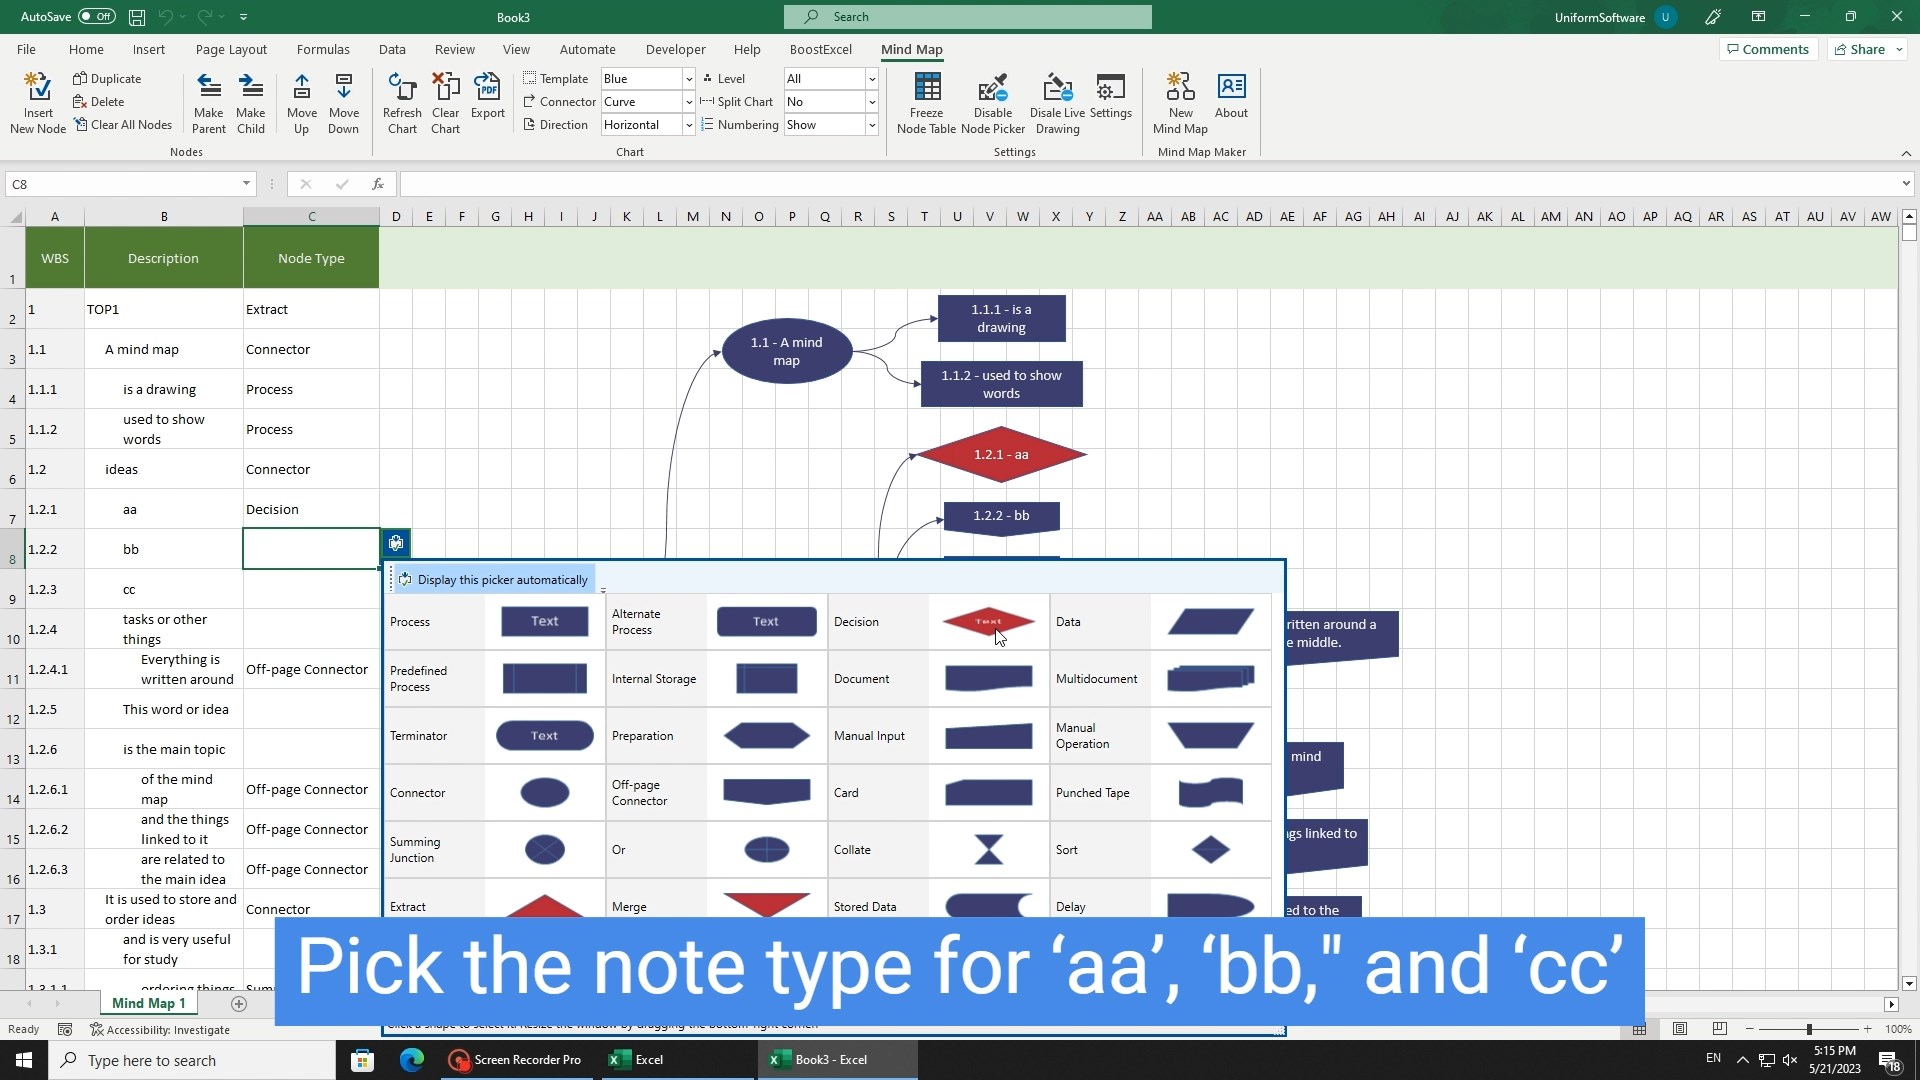Expand the Direction Horizontal dropdown
This screenshot has height=1080, width=1920.
click(x=688, y=125)
